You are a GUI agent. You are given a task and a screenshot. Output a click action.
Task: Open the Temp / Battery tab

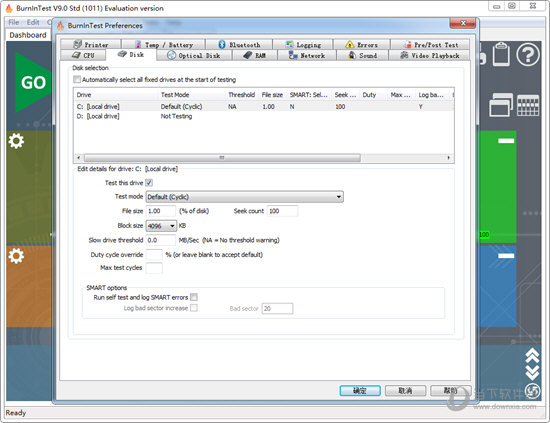[164, 45]
